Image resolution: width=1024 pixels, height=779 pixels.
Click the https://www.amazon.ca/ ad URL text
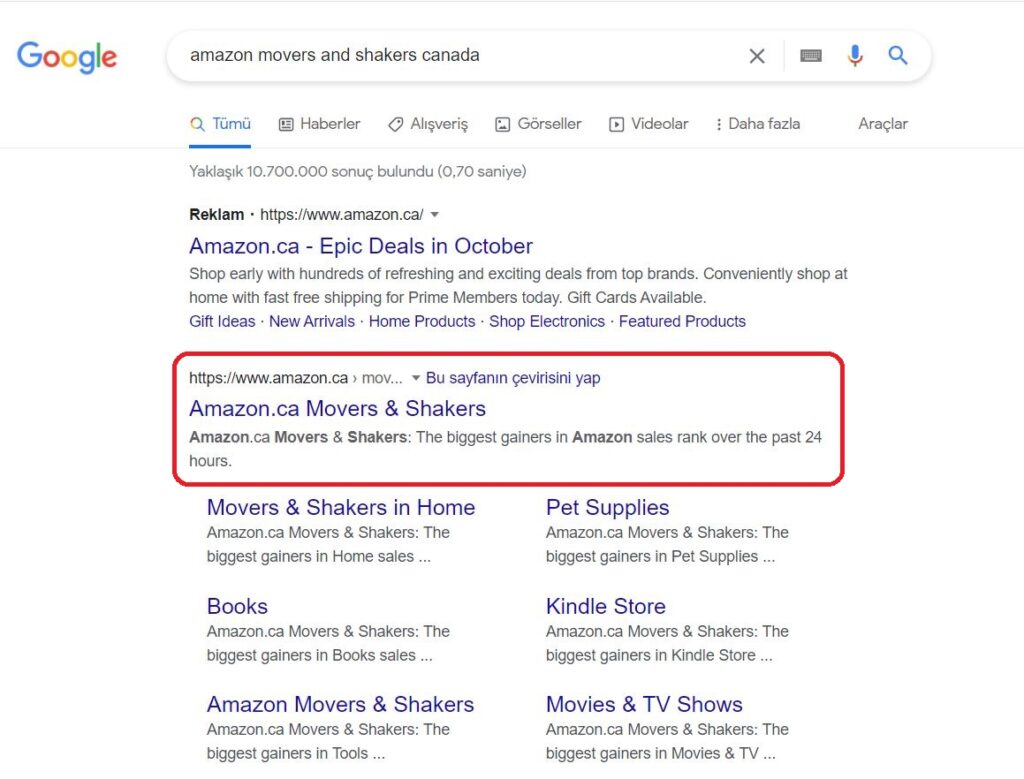point(342,215)
